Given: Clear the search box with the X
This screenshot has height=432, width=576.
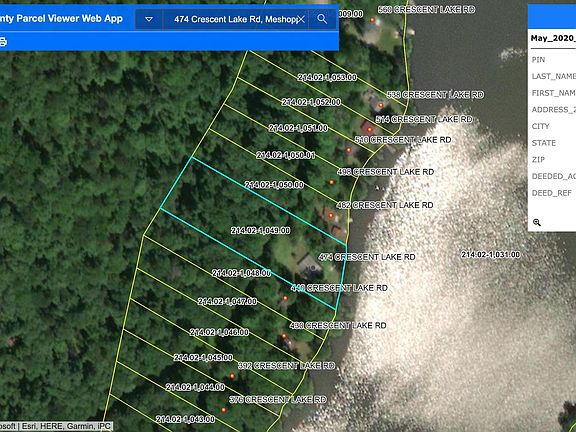Looking at the screenshot, I should tap(301, 19).
